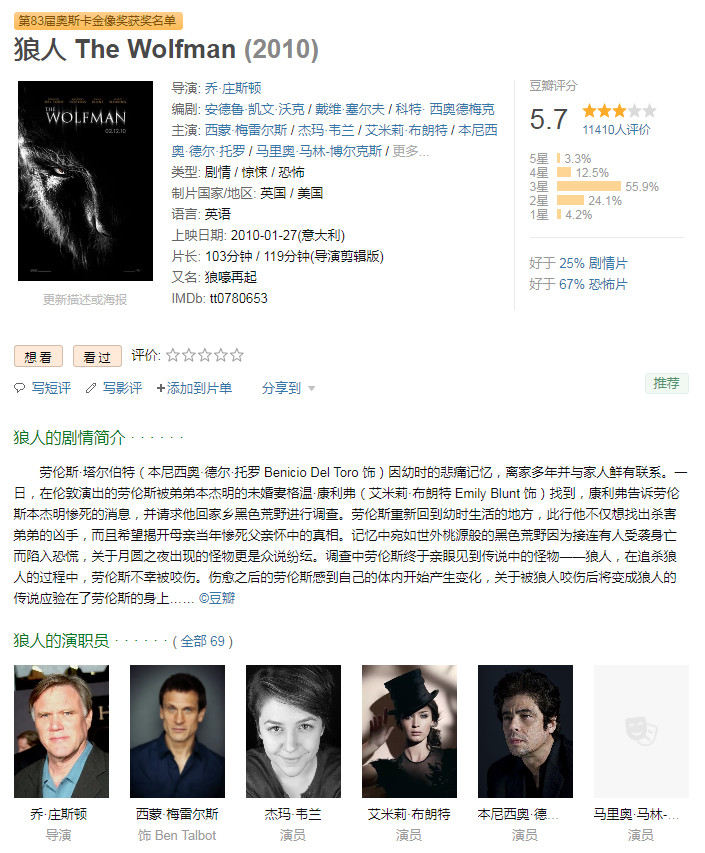
Task: Open the 好于 67% 恐怖片 ranking link
Action: 578,284
